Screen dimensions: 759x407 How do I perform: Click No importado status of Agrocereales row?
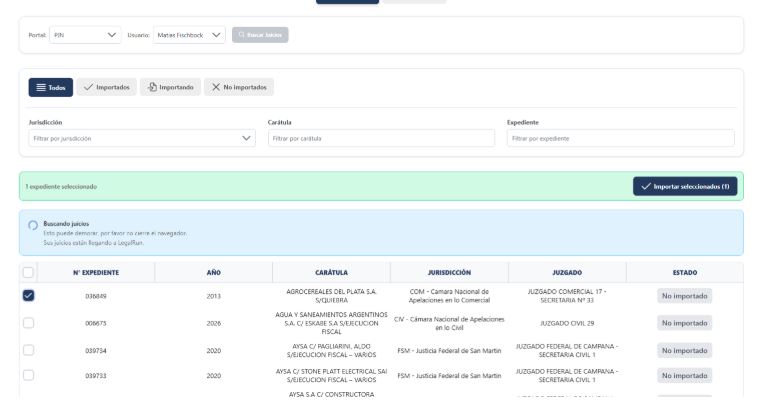tap(684, 296)
